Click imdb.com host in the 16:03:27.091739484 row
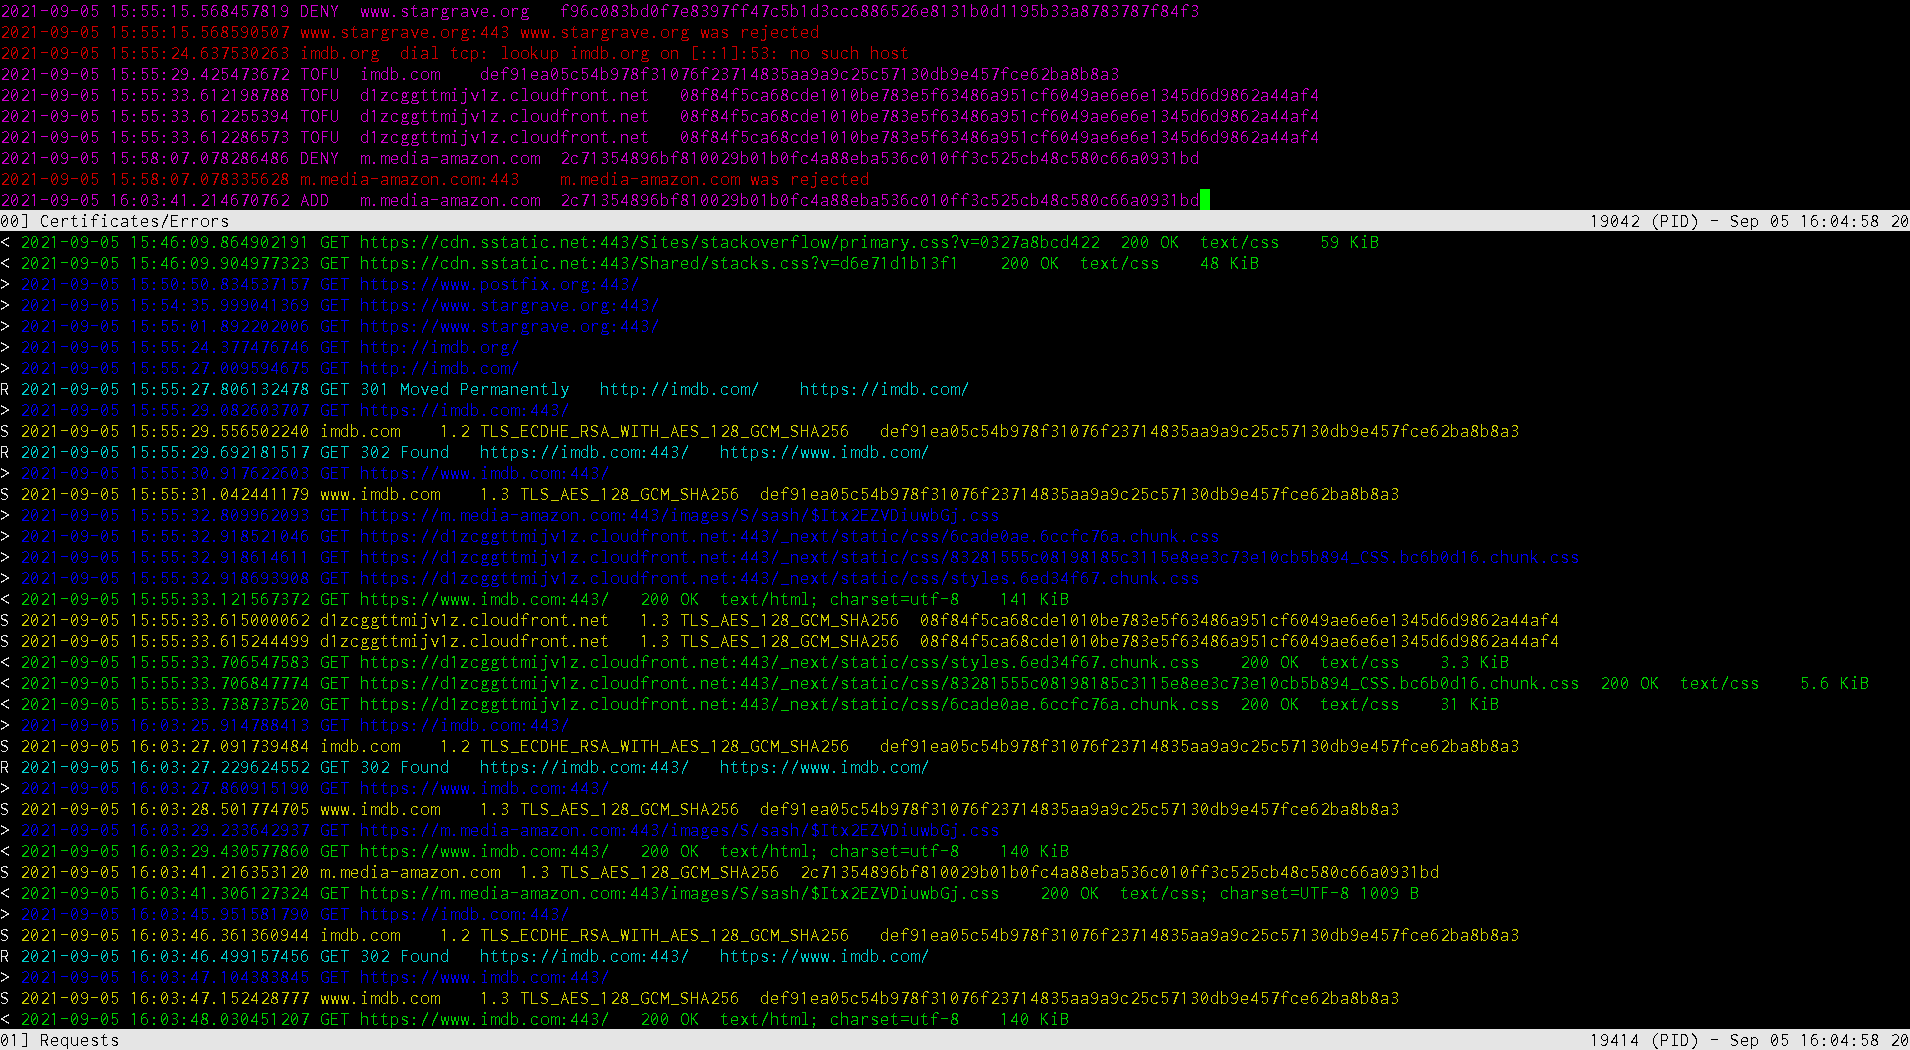This screenshot has height=1050, width=1910. click(360, 746)
